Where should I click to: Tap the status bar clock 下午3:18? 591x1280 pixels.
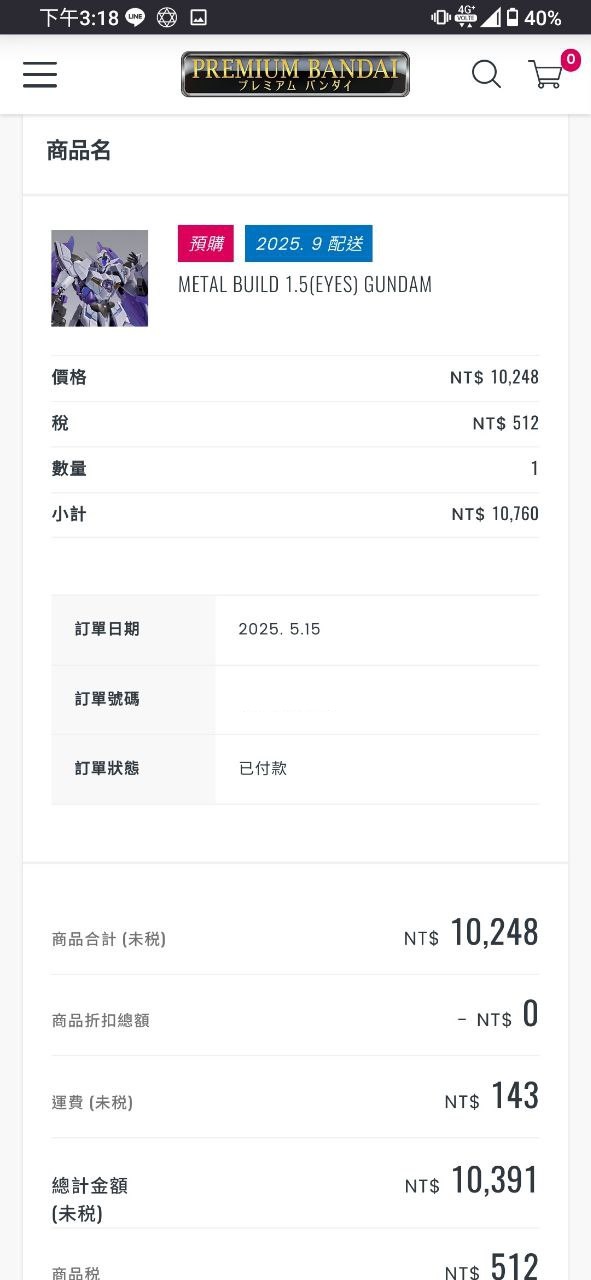(x=79, y=17)
